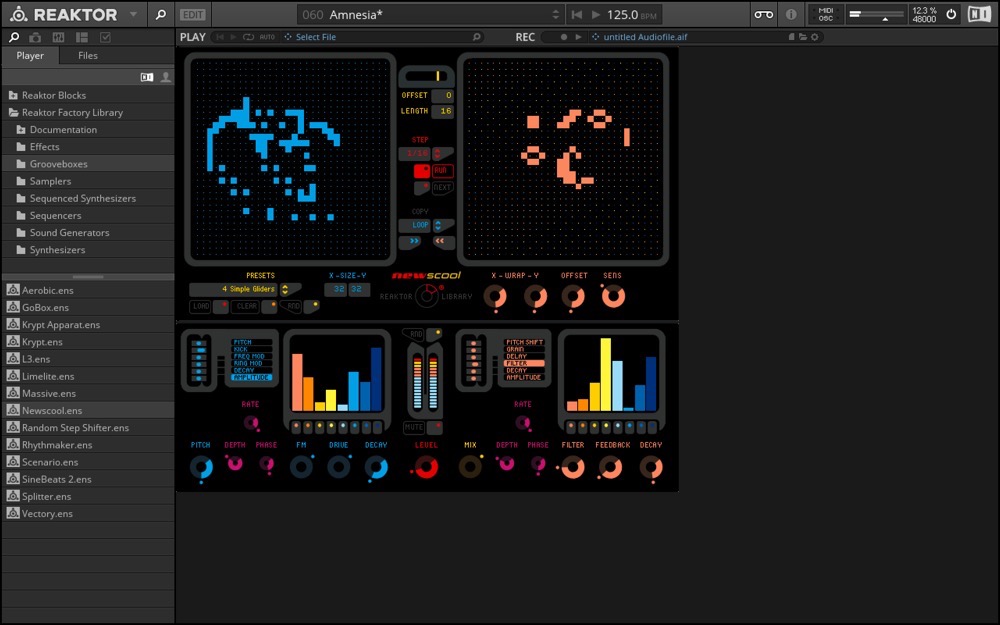Click the search magnifier beside the Reaktor menu
1000x625 pixels.
pos(161,14)
